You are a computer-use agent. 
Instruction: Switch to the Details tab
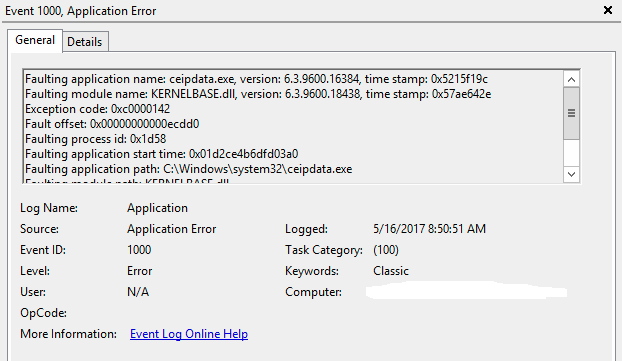pyautogui.click(x=85, y=42)
